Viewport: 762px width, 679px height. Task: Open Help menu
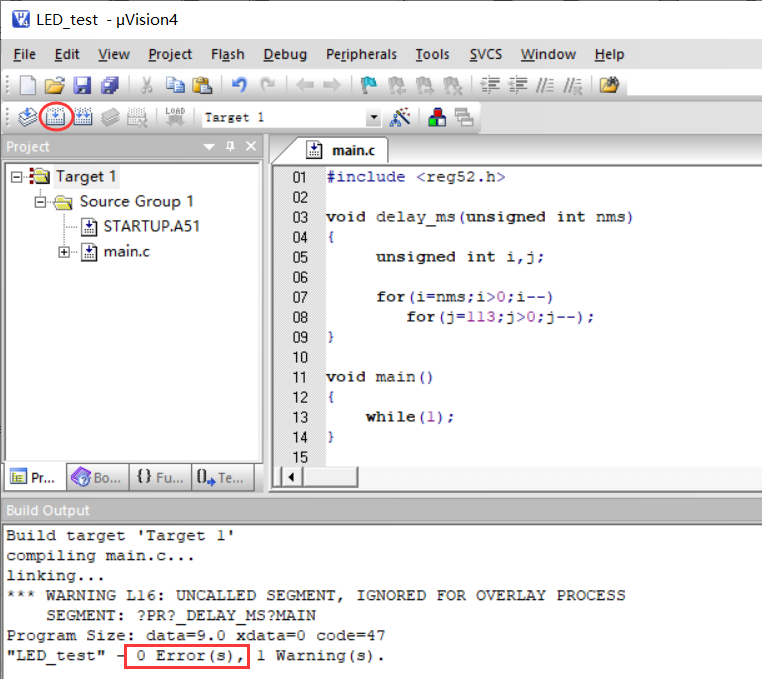tap(609, 54)
